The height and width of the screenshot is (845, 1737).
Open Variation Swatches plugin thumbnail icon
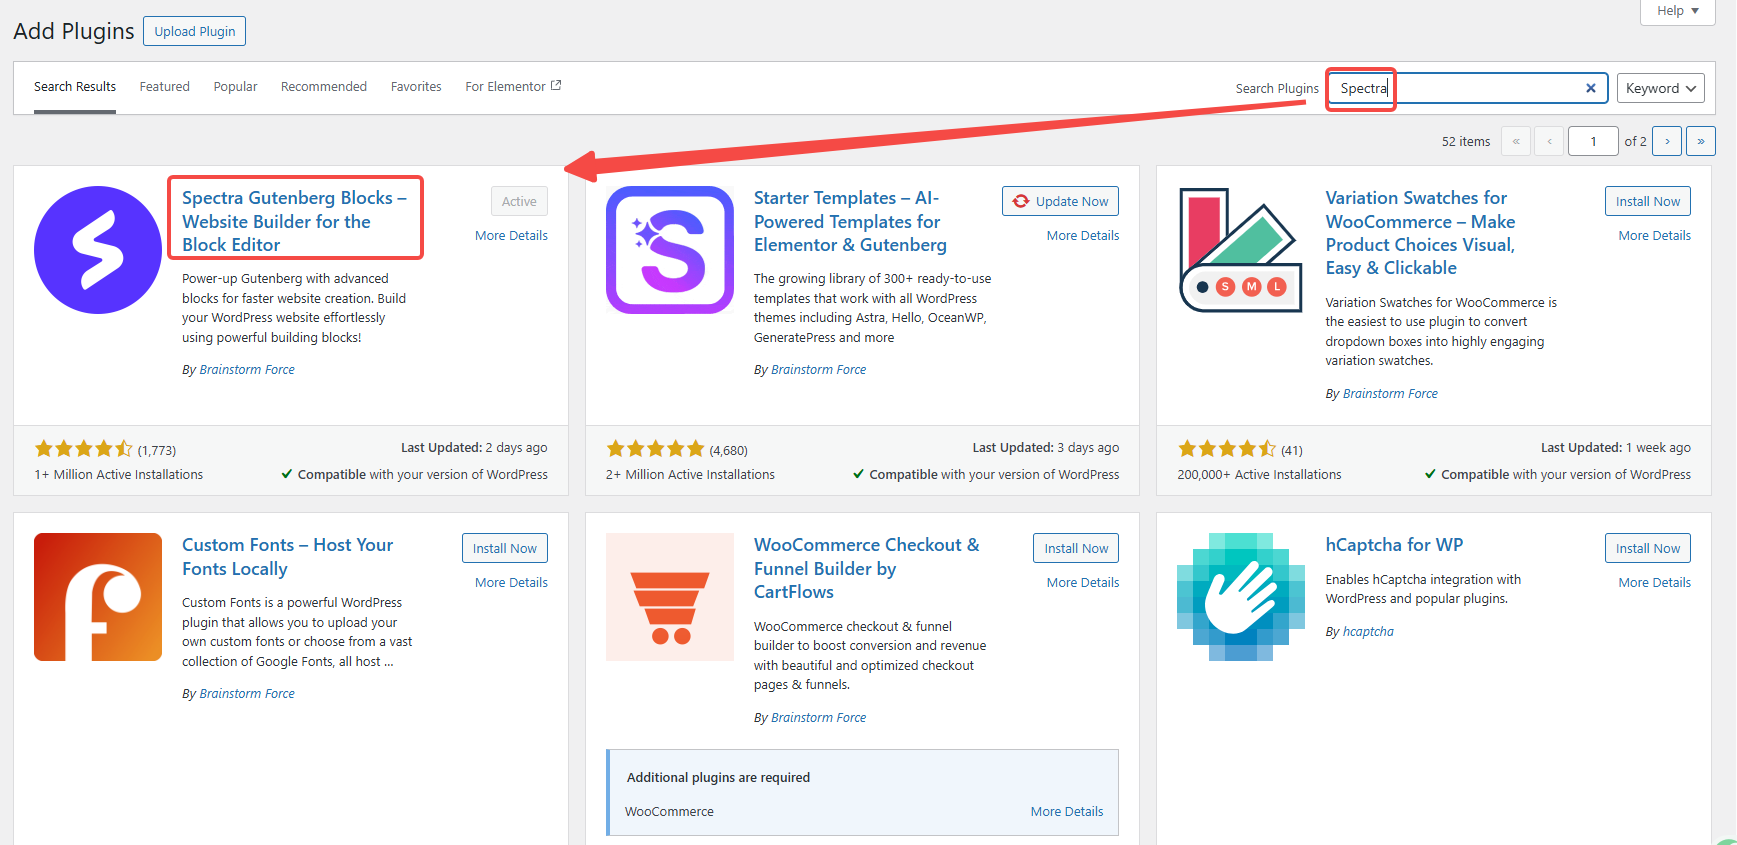pyautogui.click(x=1241, y=250)
